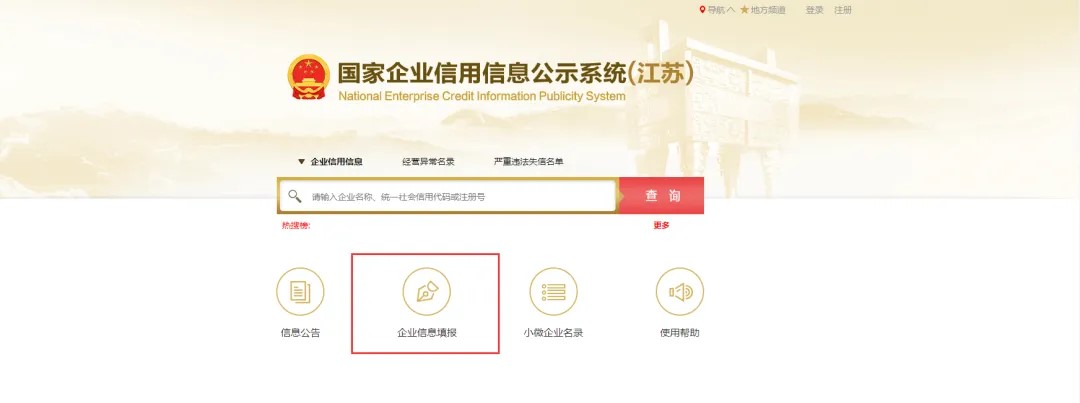Focus the enterprise name search field
This screenshot has width=1080, height=403.
pyautogui.click(x=447, y=196)
